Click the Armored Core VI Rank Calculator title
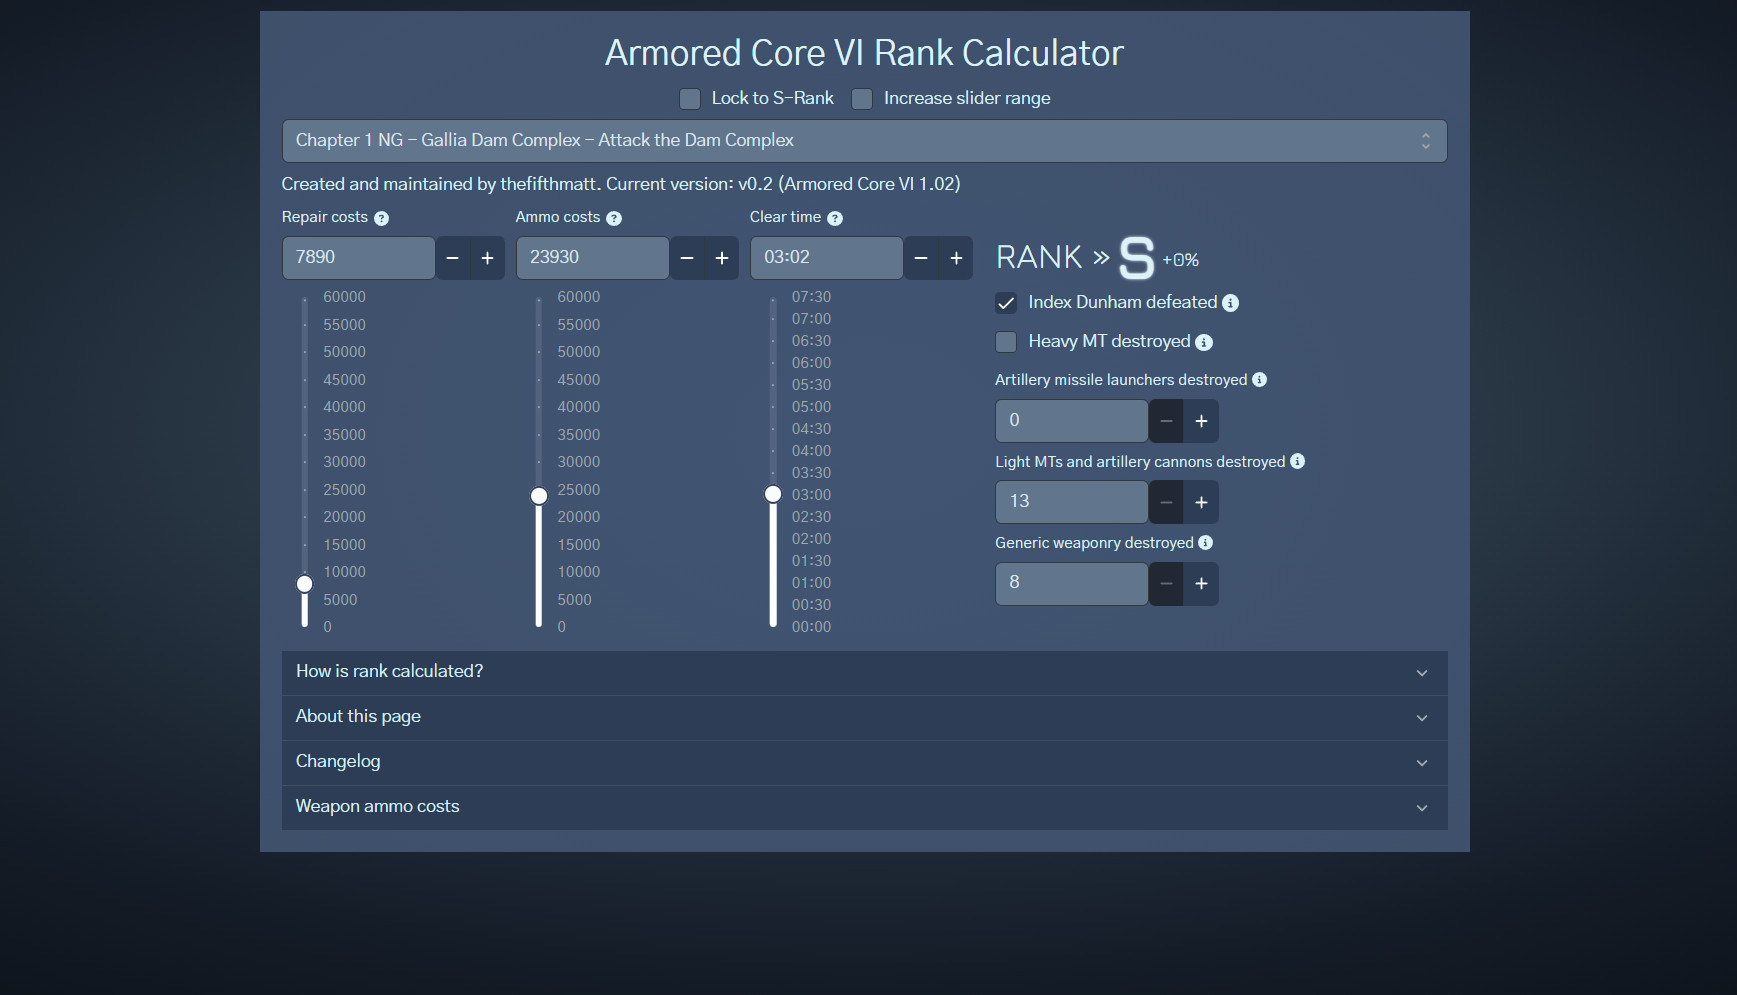This screenshot has height=995, width=1737. click(x=864, y=53)
